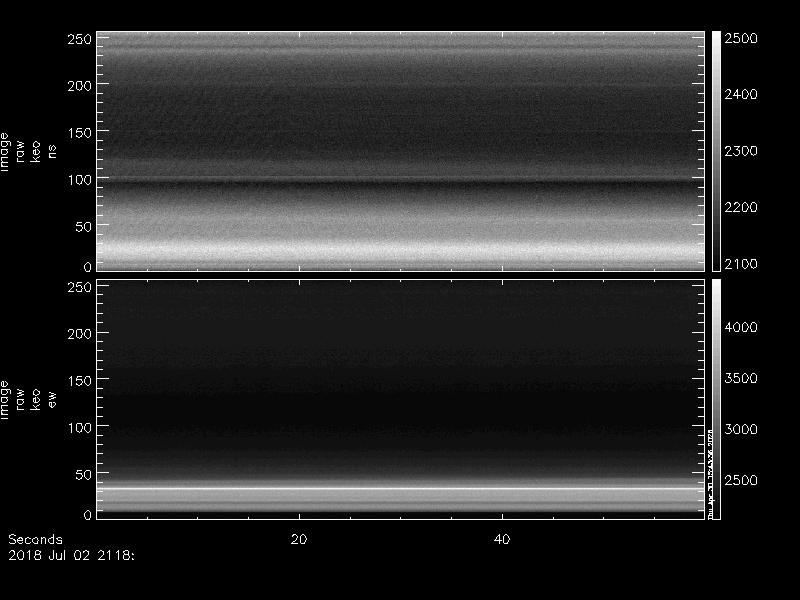Click the 'ew' label of lower plot
Image resolution: width=800 pixels, height=600 pixels.
(x=52, y=399)
